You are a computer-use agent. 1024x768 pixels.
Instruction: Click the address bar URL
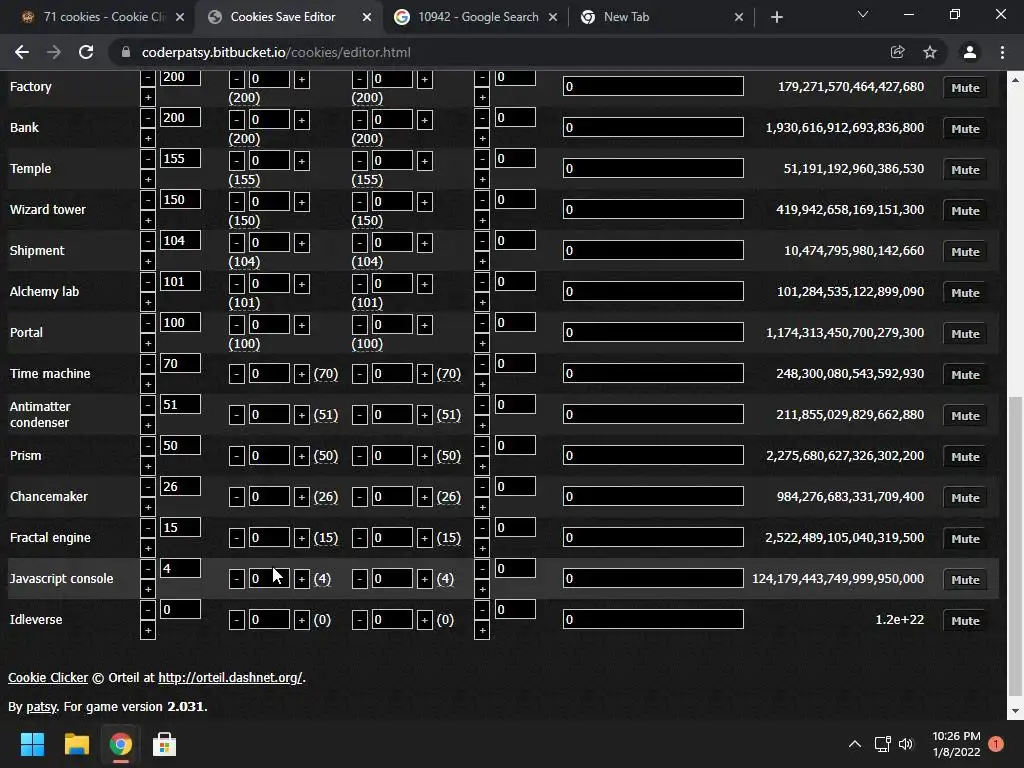[x=276, y=52]
